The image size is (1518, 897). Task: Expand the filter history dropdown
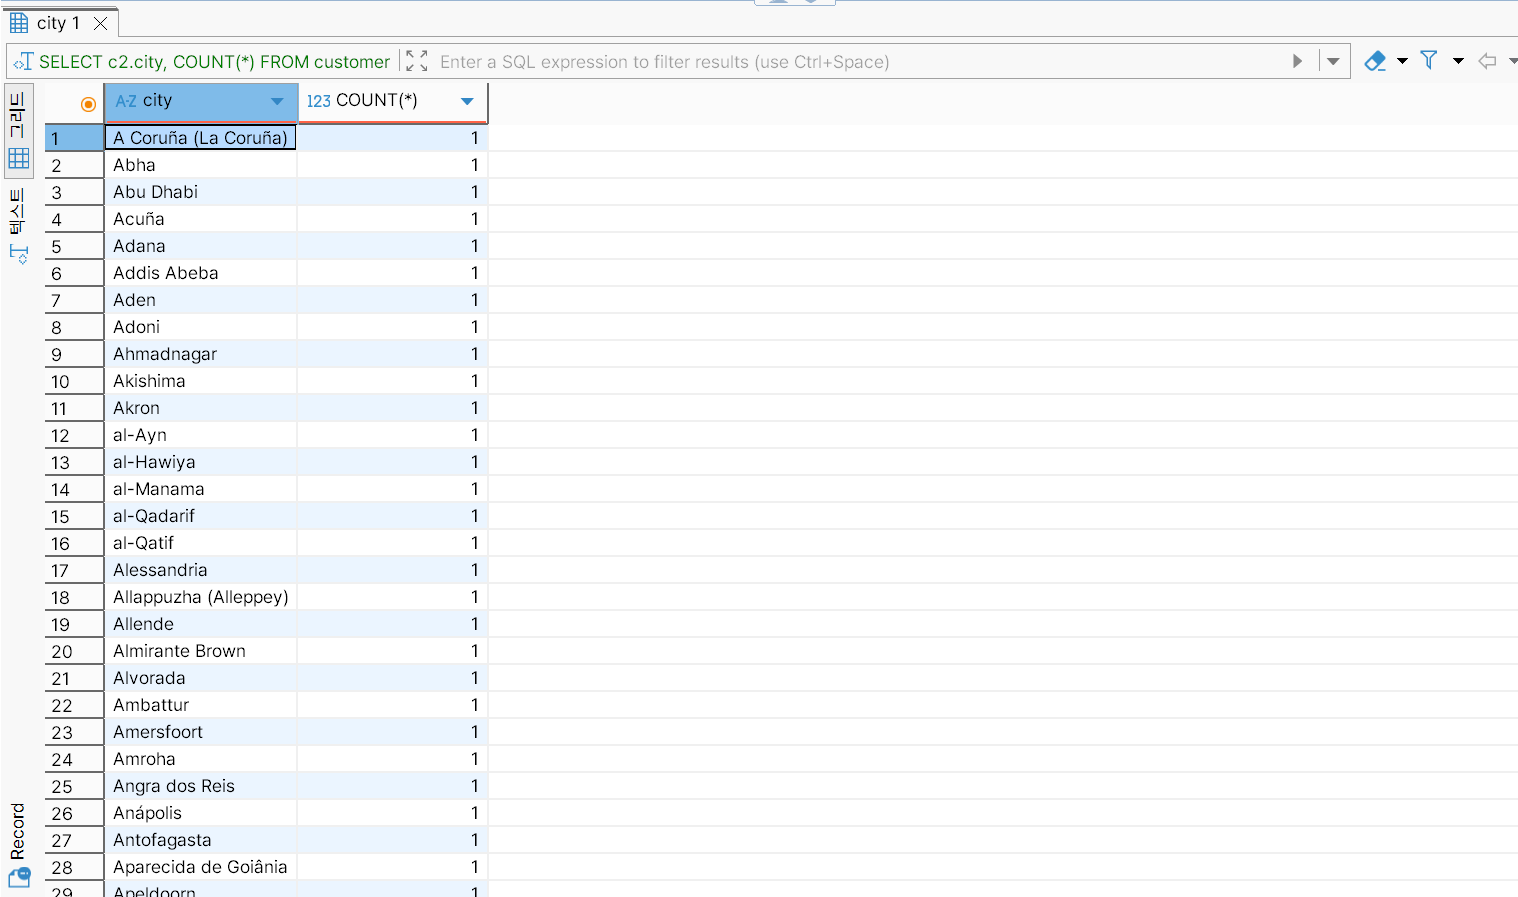(1333, 61)
